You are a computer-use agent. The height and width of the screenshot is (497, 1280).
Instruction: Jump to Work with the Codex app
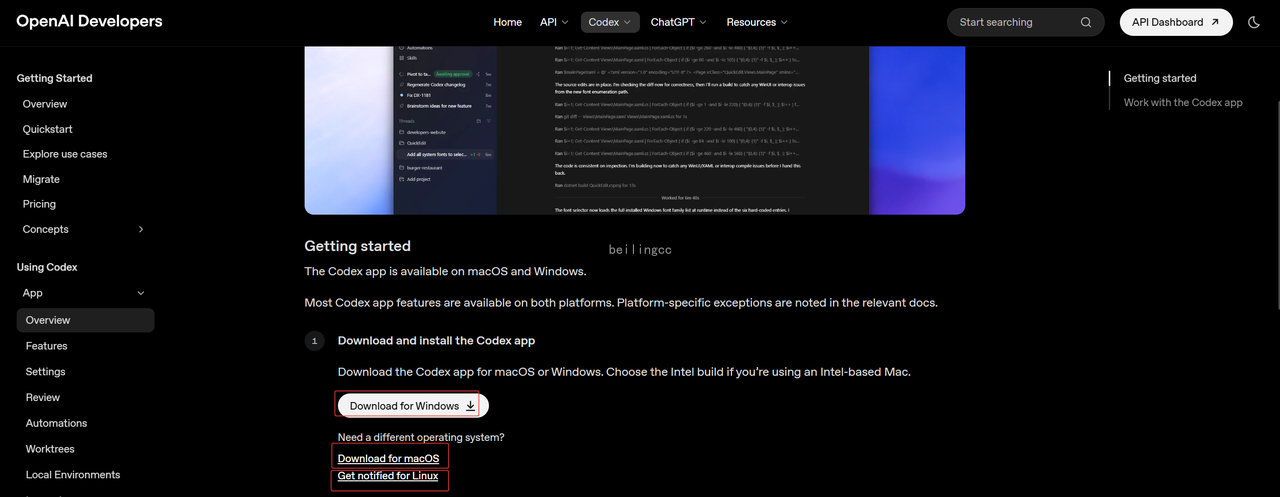click(x=1183, y=102)
